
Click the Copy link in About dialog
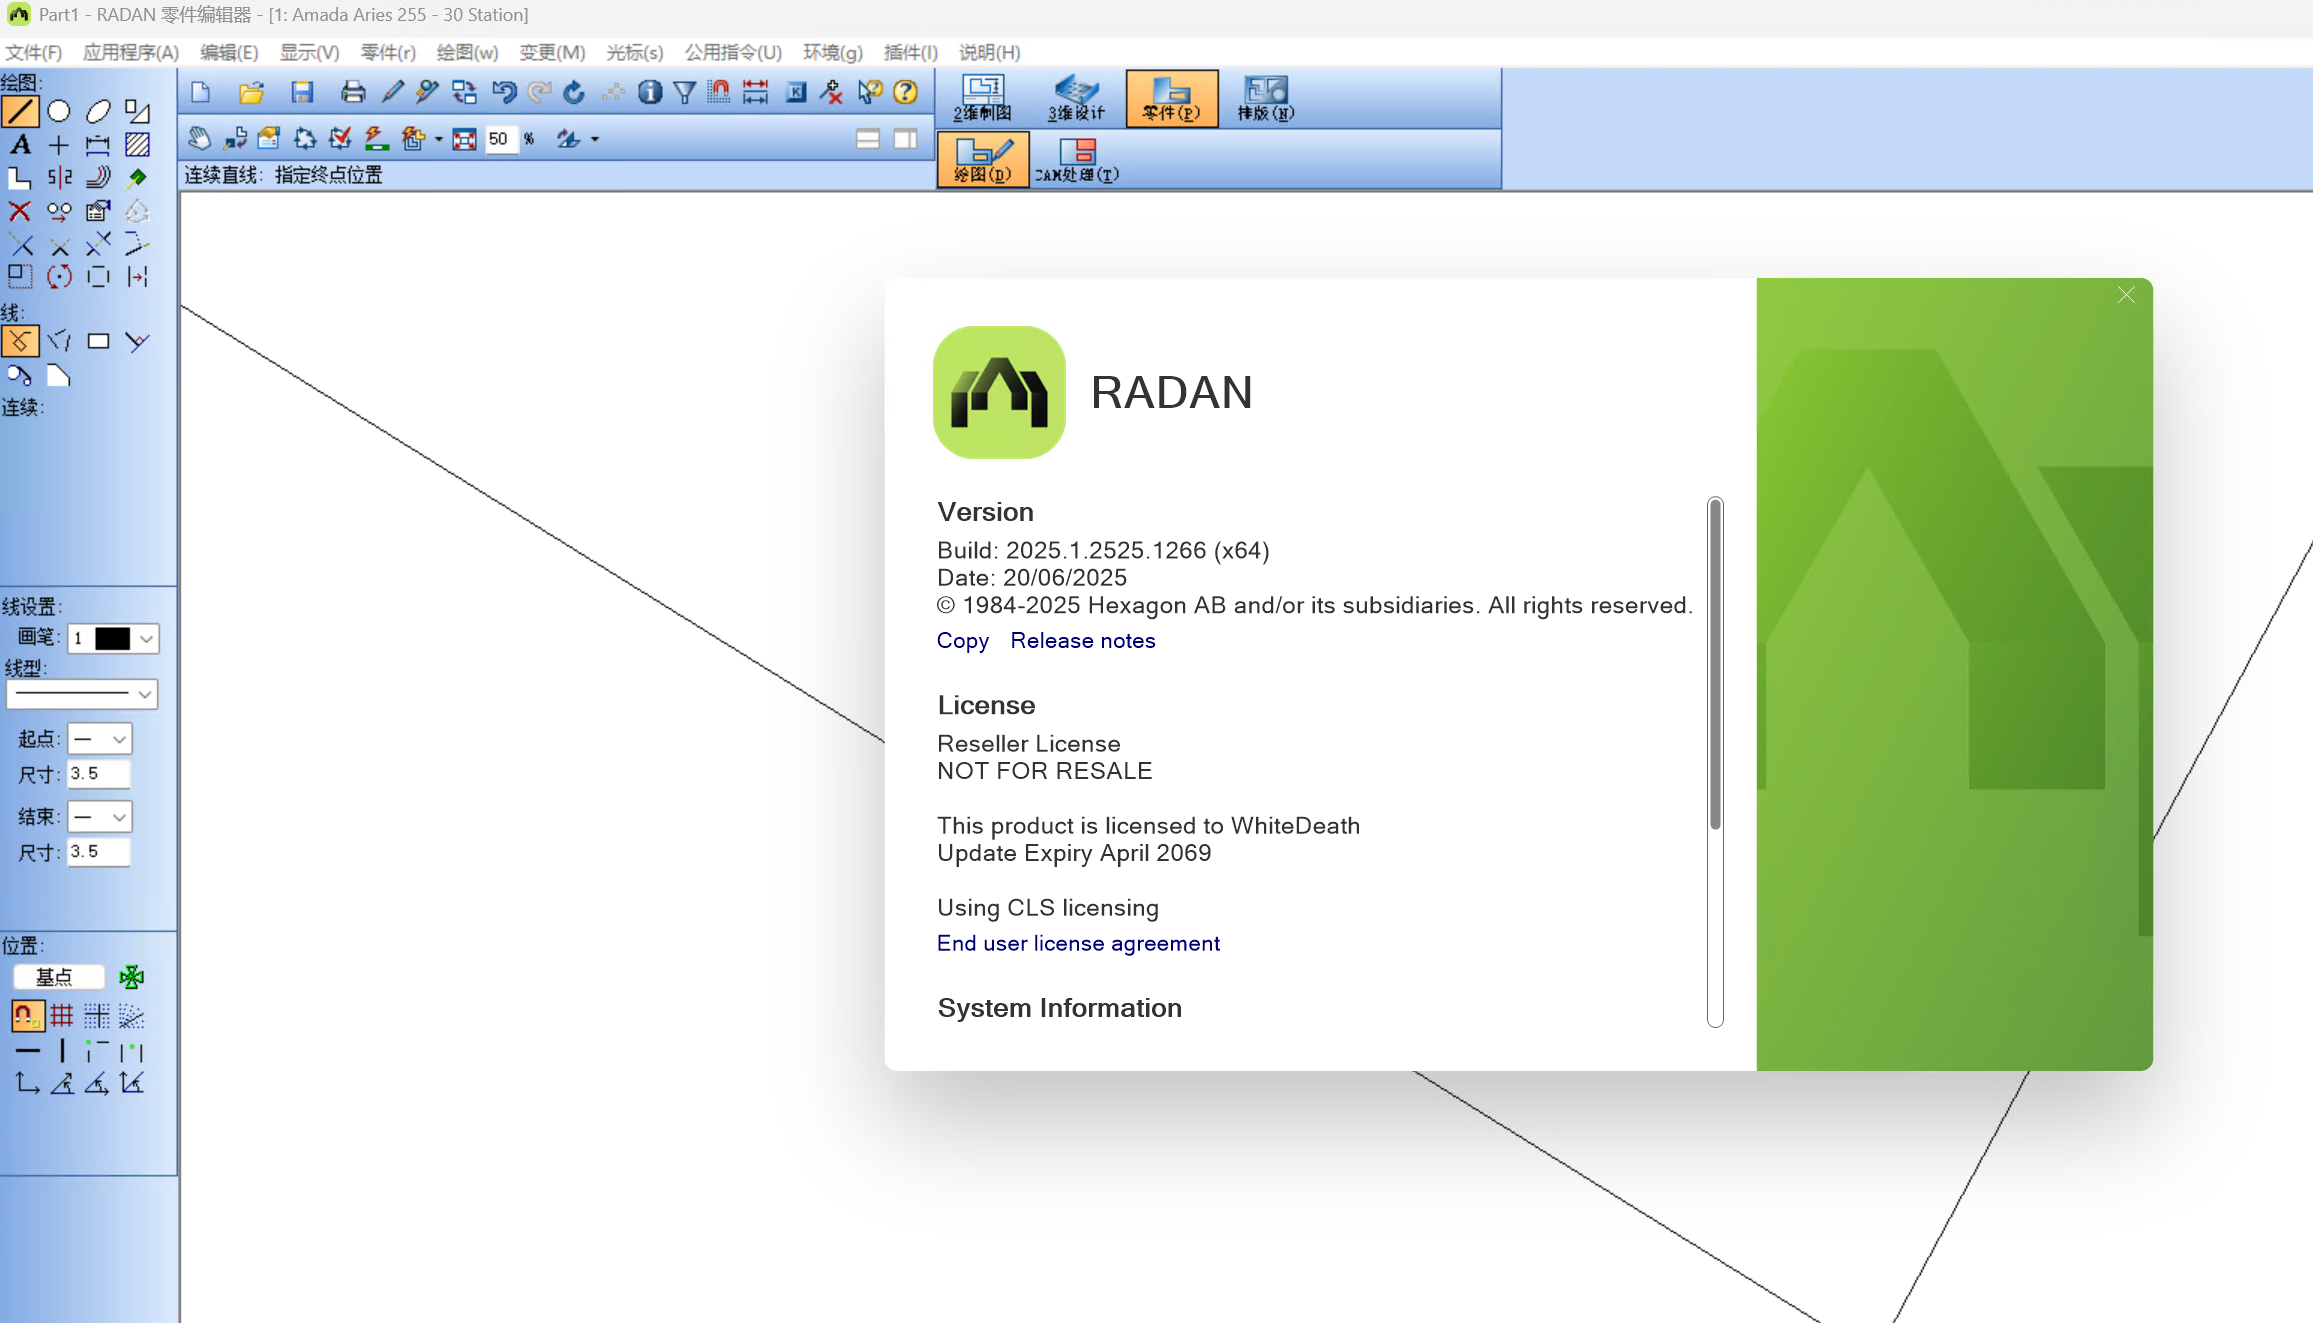(x=963, y=641)
